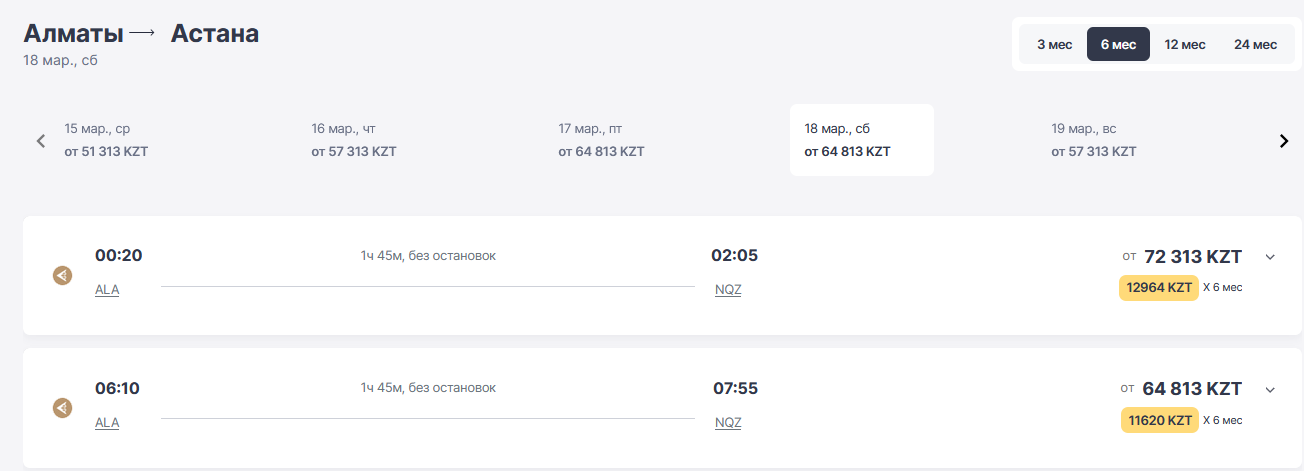
Task: Switch to the 15 мар., ср date
Action: 106,140
